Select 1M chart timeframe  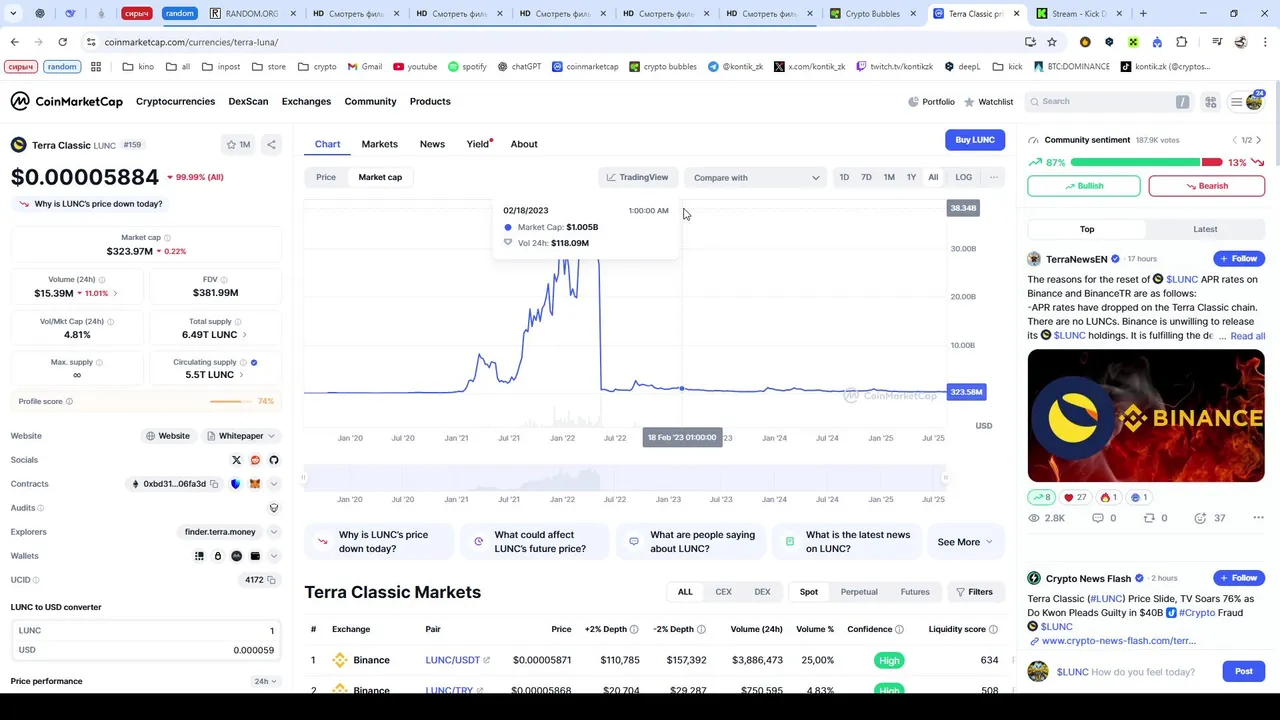889,177
